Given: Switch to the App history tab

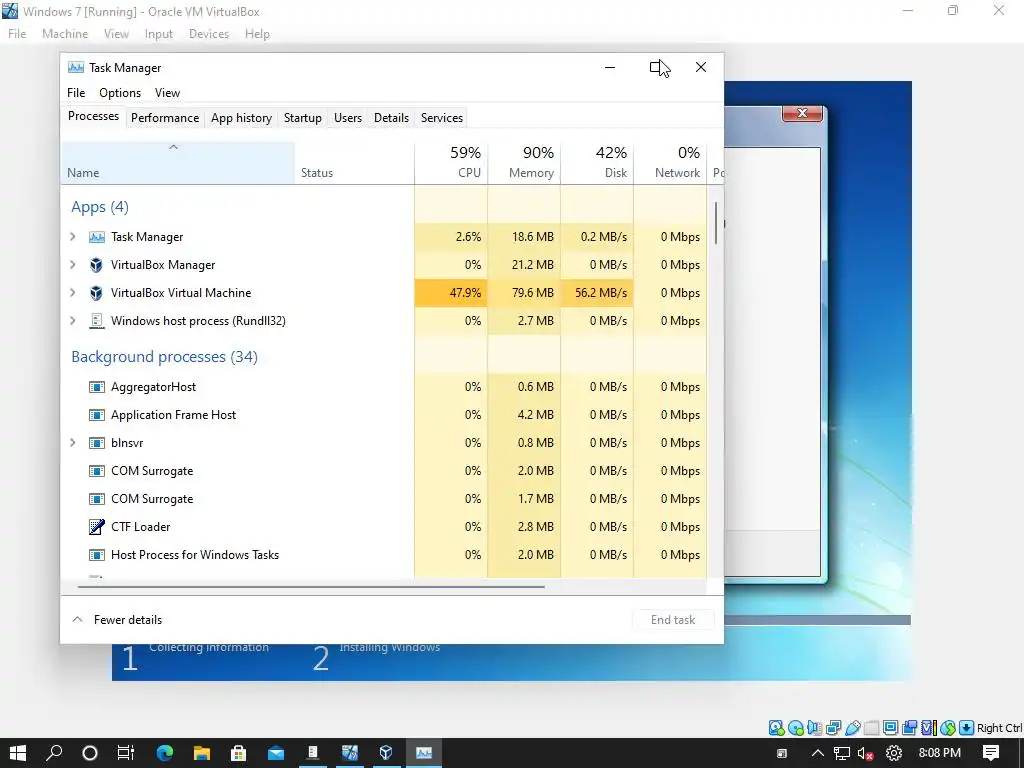Looking at the screenshot, I should click(241, 118).
